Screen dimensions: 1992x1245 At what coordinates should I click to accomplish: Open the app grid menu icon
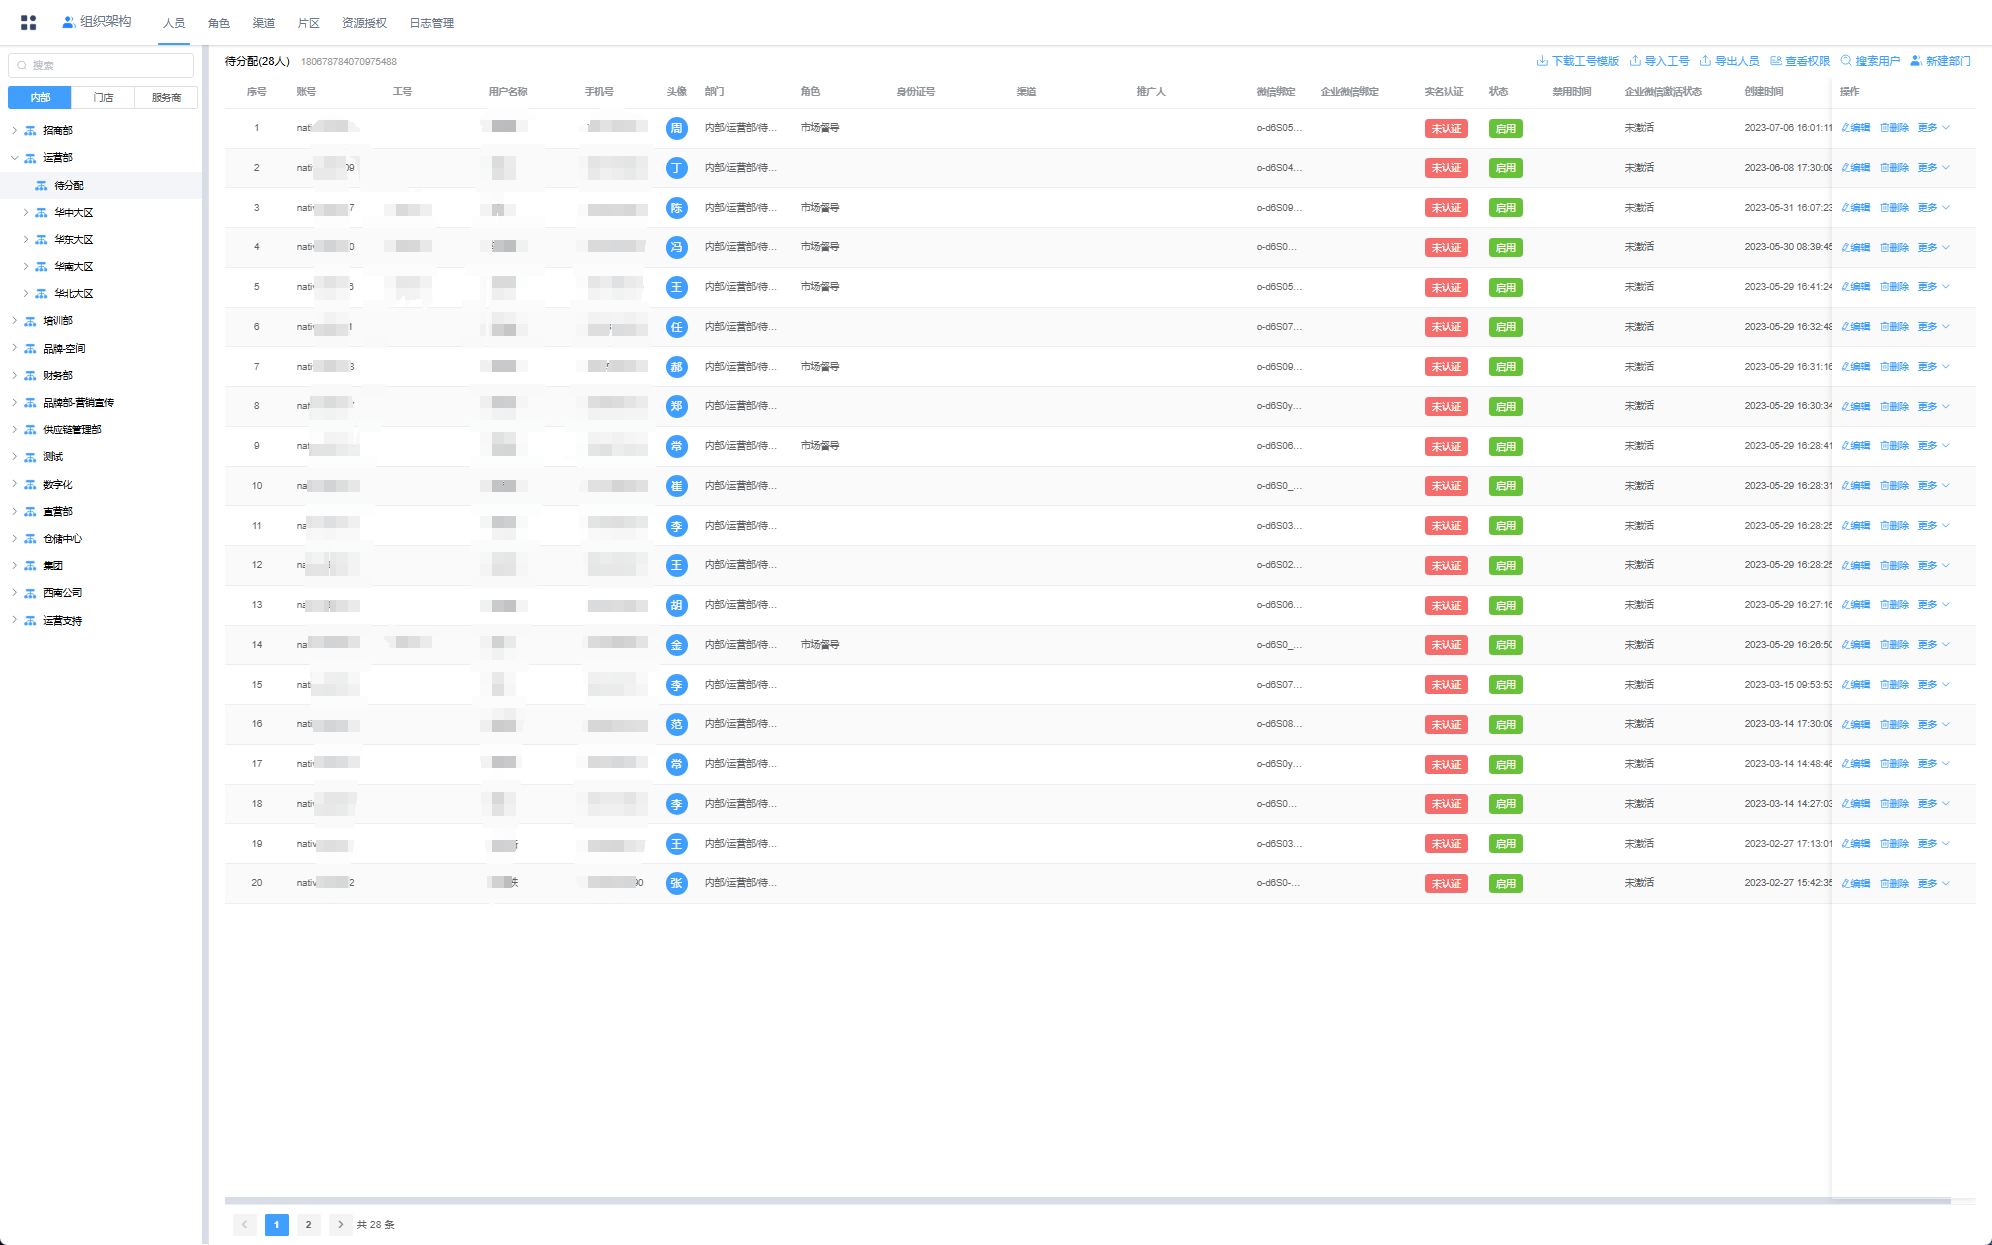click(28, 22)
